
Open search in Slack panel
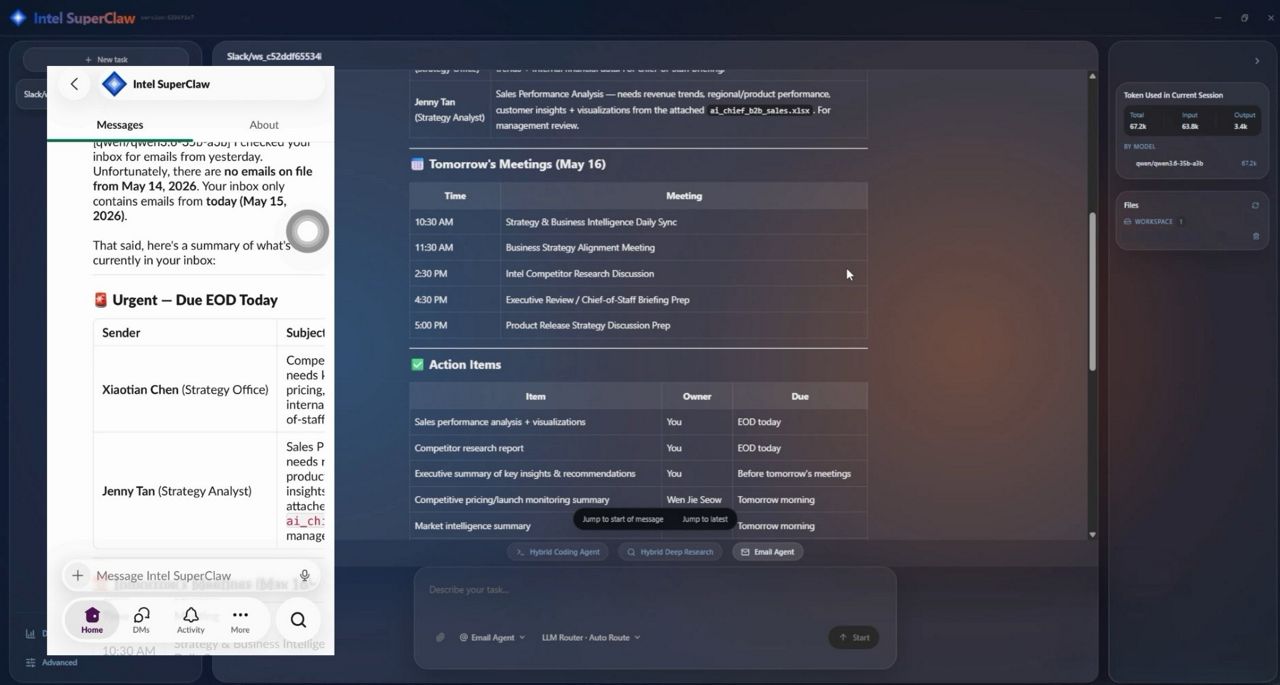coord(298,620)
